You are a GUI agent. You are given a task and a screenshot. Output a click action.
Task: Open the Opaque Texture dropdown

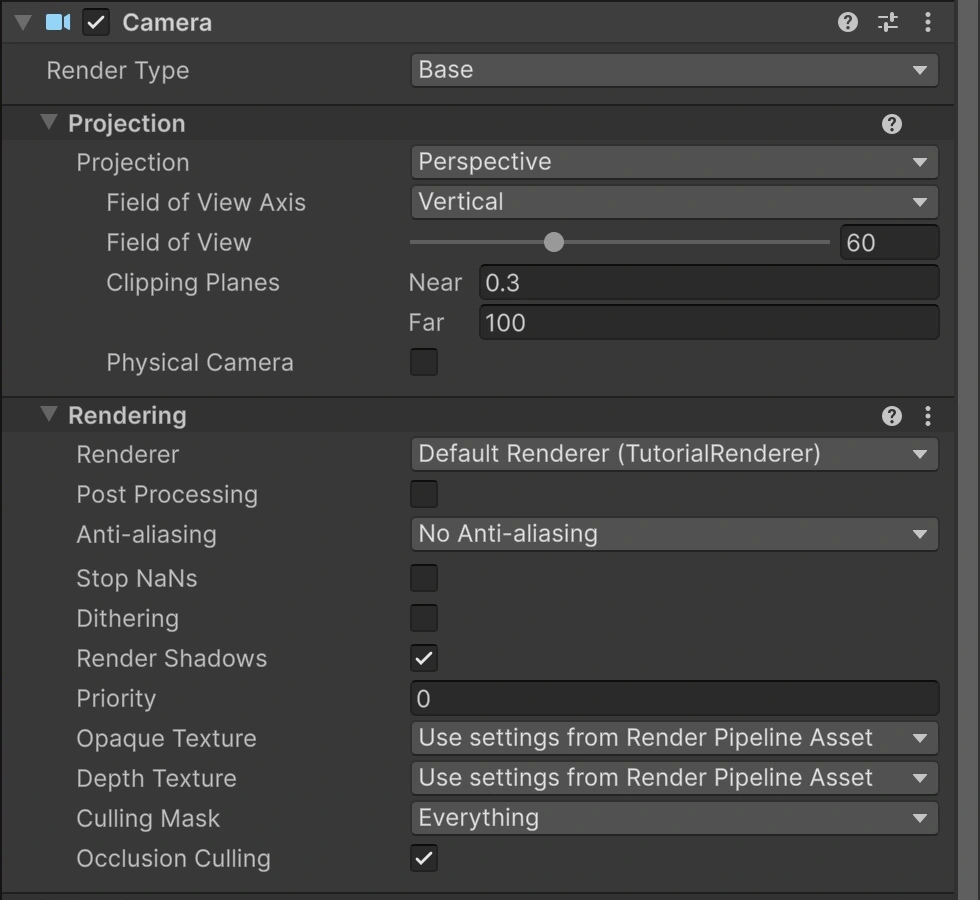tap(674, 738)
